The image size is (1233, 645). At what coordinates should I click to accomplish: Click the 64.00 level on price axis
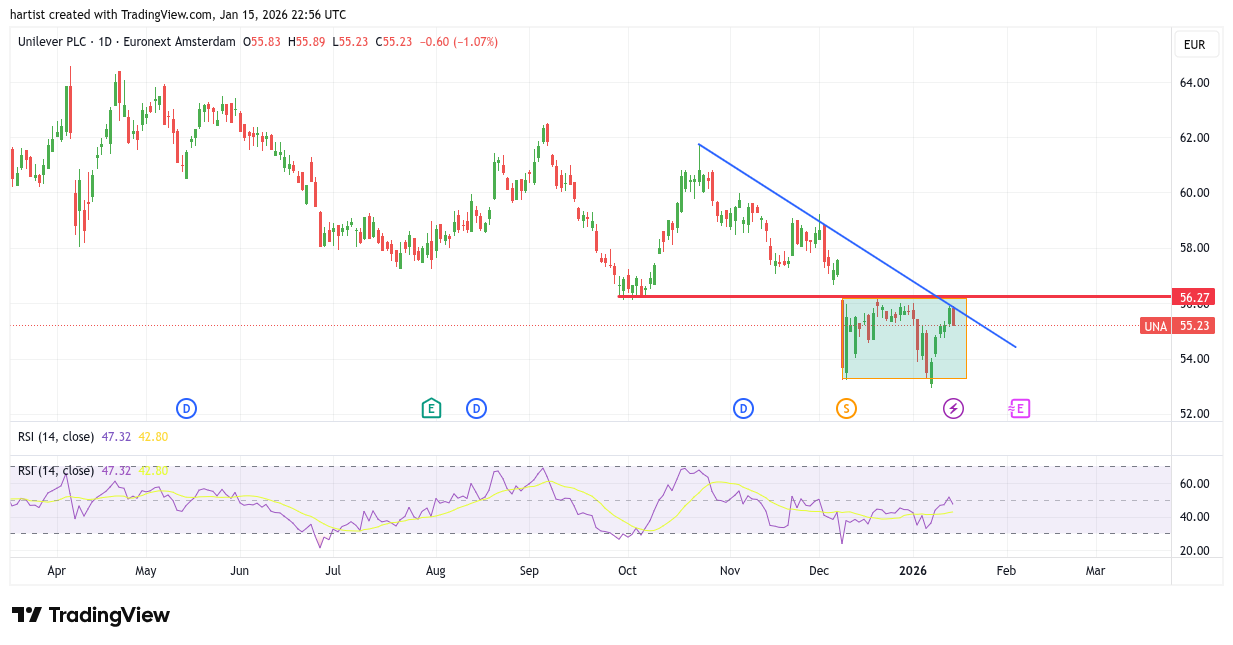pos(1194,83)
